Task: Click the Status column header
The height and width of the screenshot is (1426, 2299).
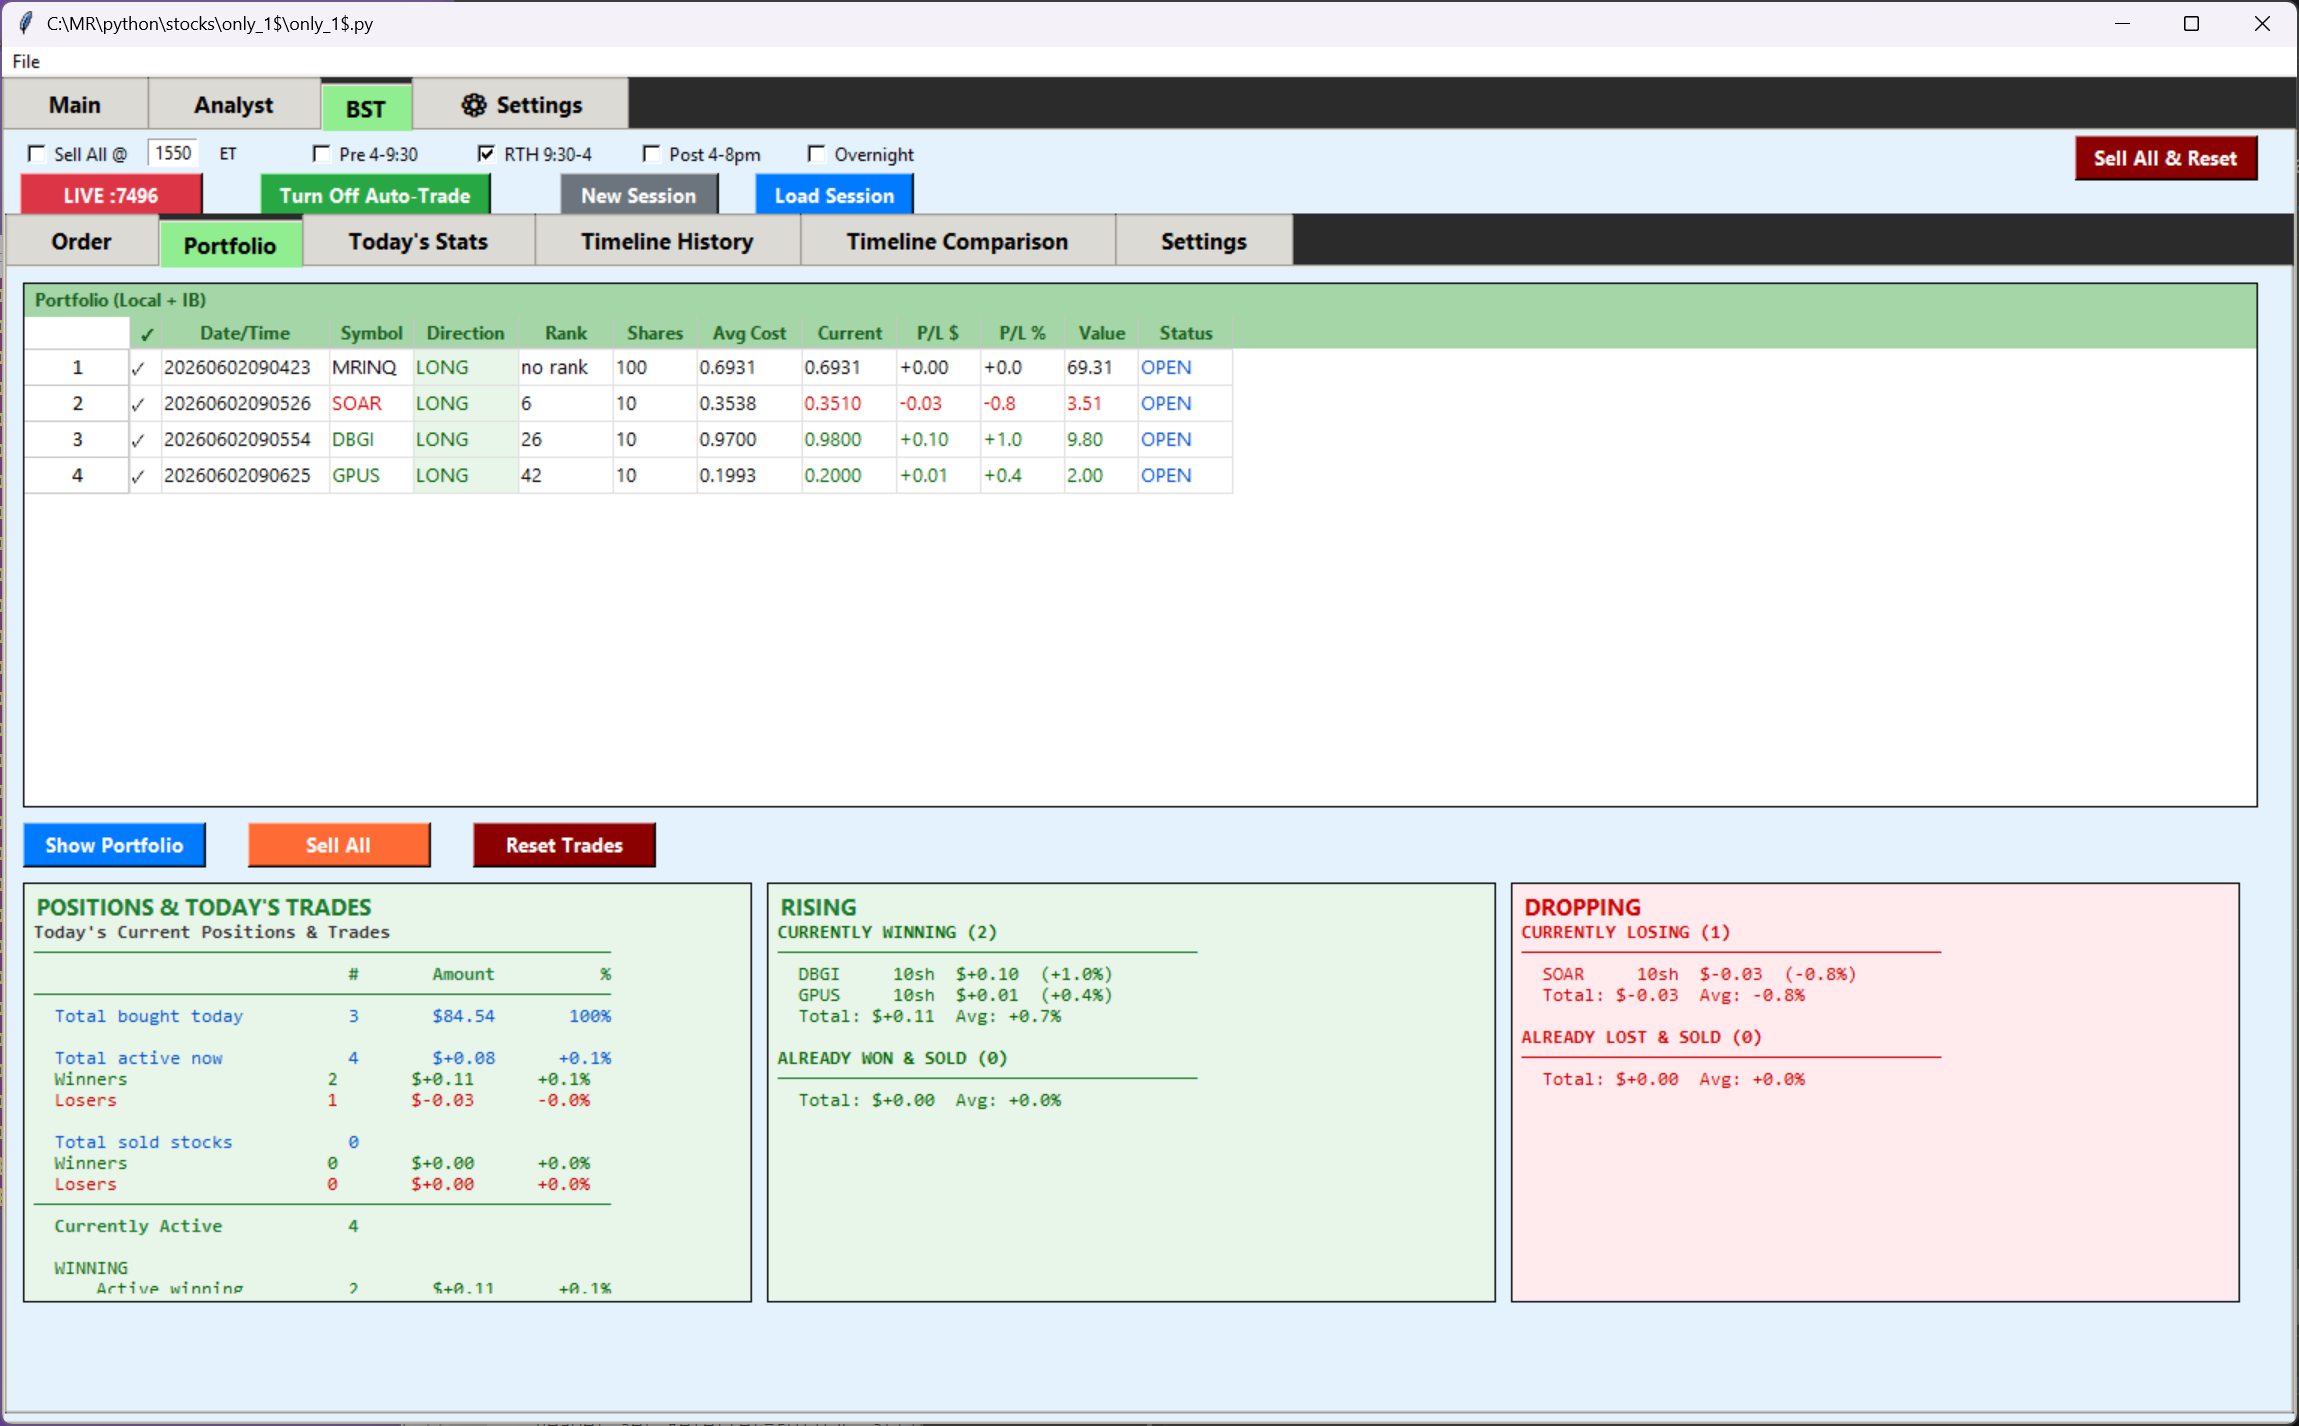Action: 1185,333
